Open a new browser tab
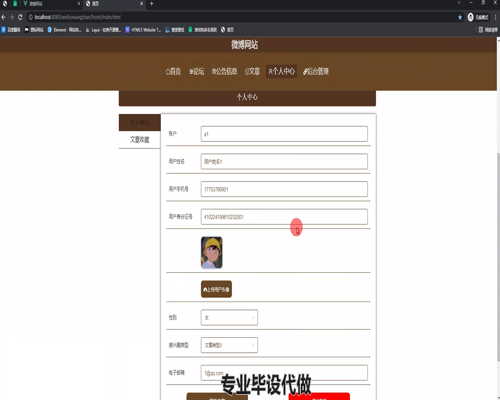Image resolution: width=500 pixels, height=400 pixels. [x=151, y=4]
